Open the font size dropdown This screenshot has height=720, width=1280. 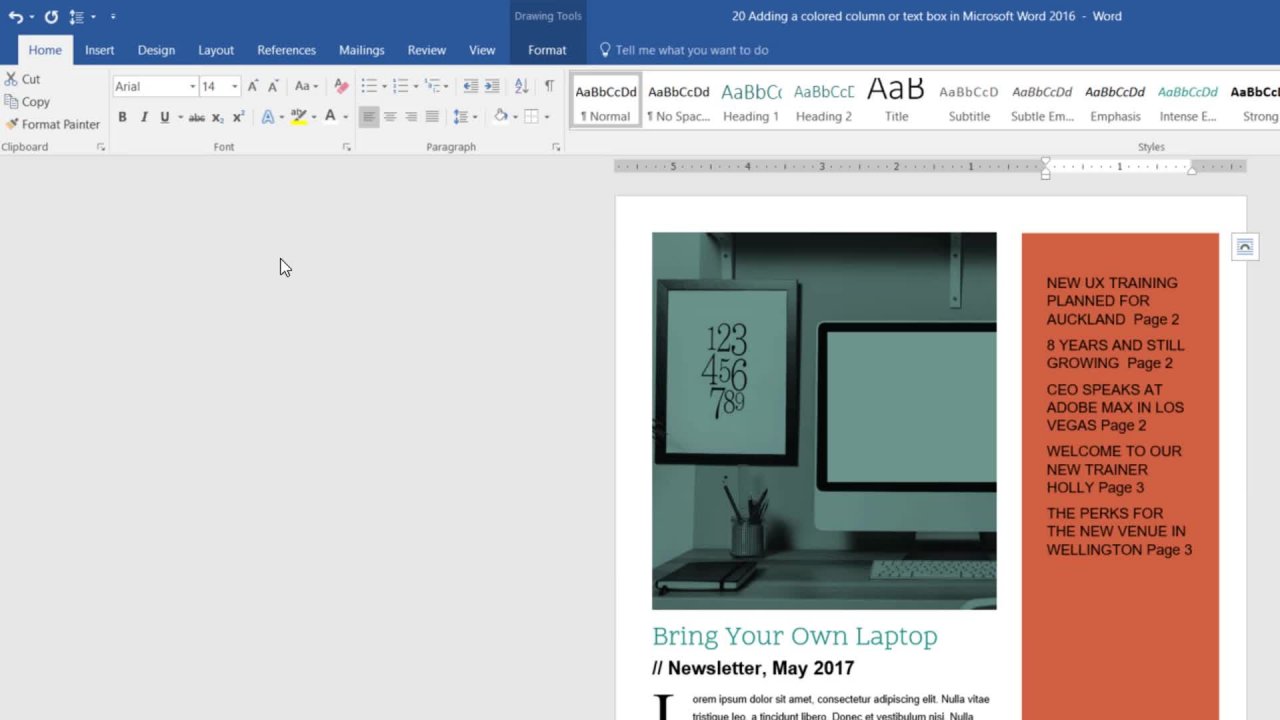click(x=234, y=87)
